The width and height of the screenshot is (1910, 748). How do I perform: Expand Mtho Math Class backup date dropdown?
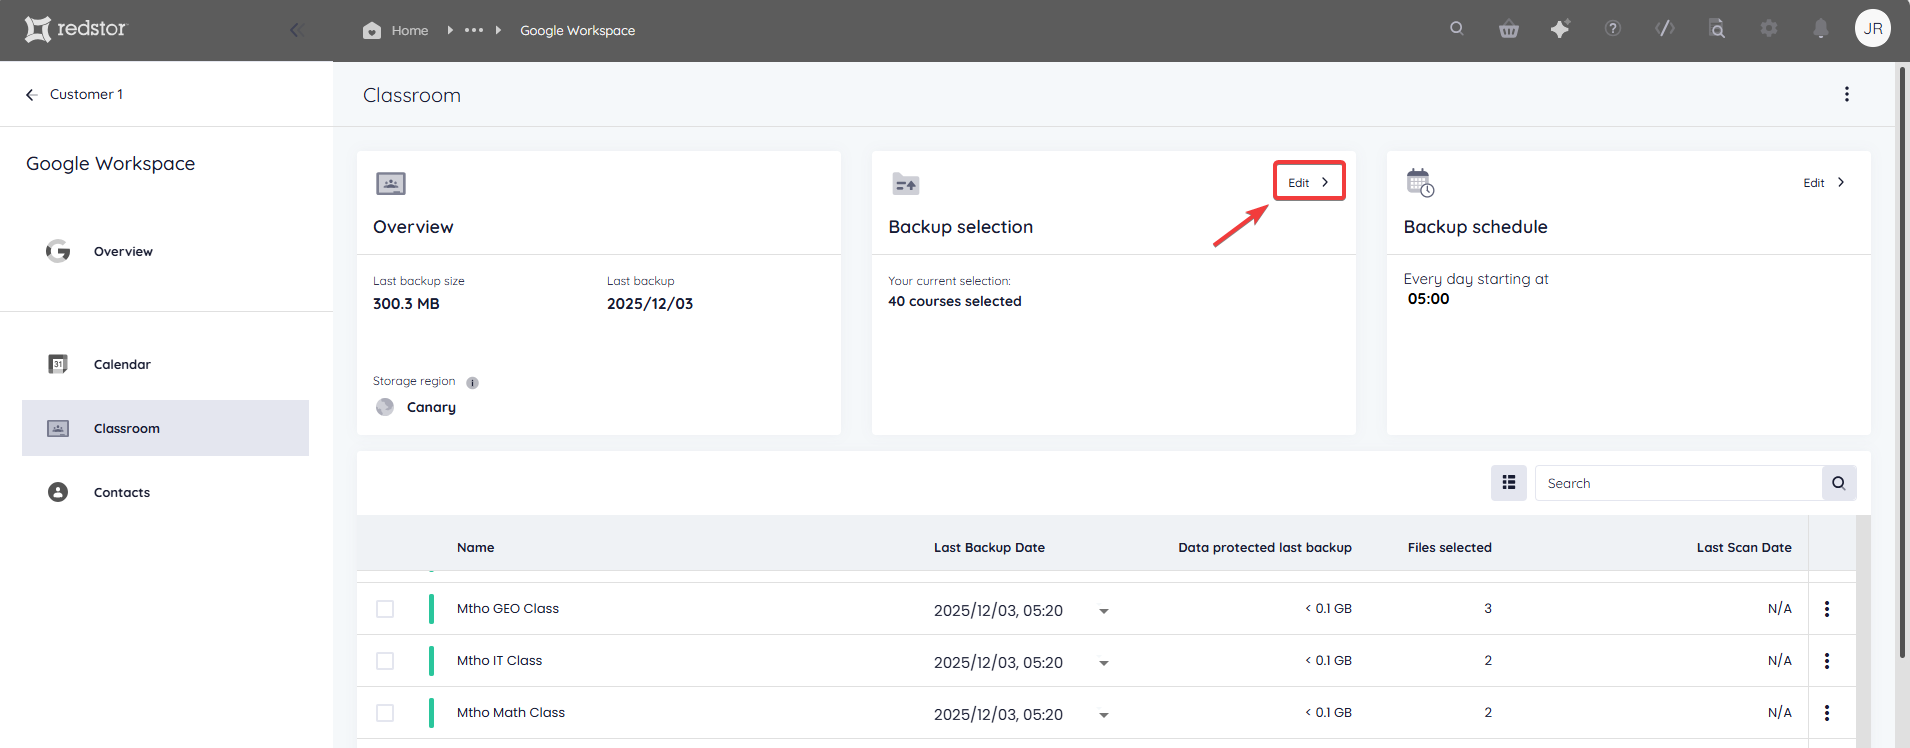point(1104,715)
